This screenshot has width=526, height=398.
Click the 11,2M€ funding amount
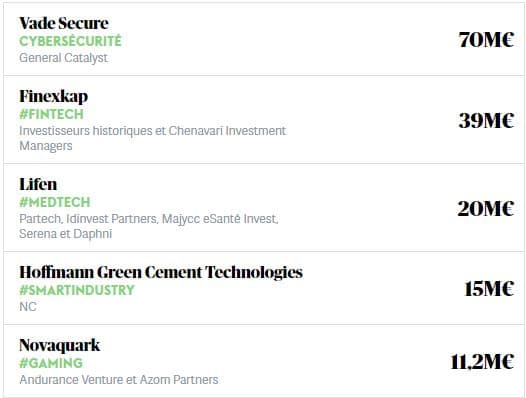(x=482, y=362)
